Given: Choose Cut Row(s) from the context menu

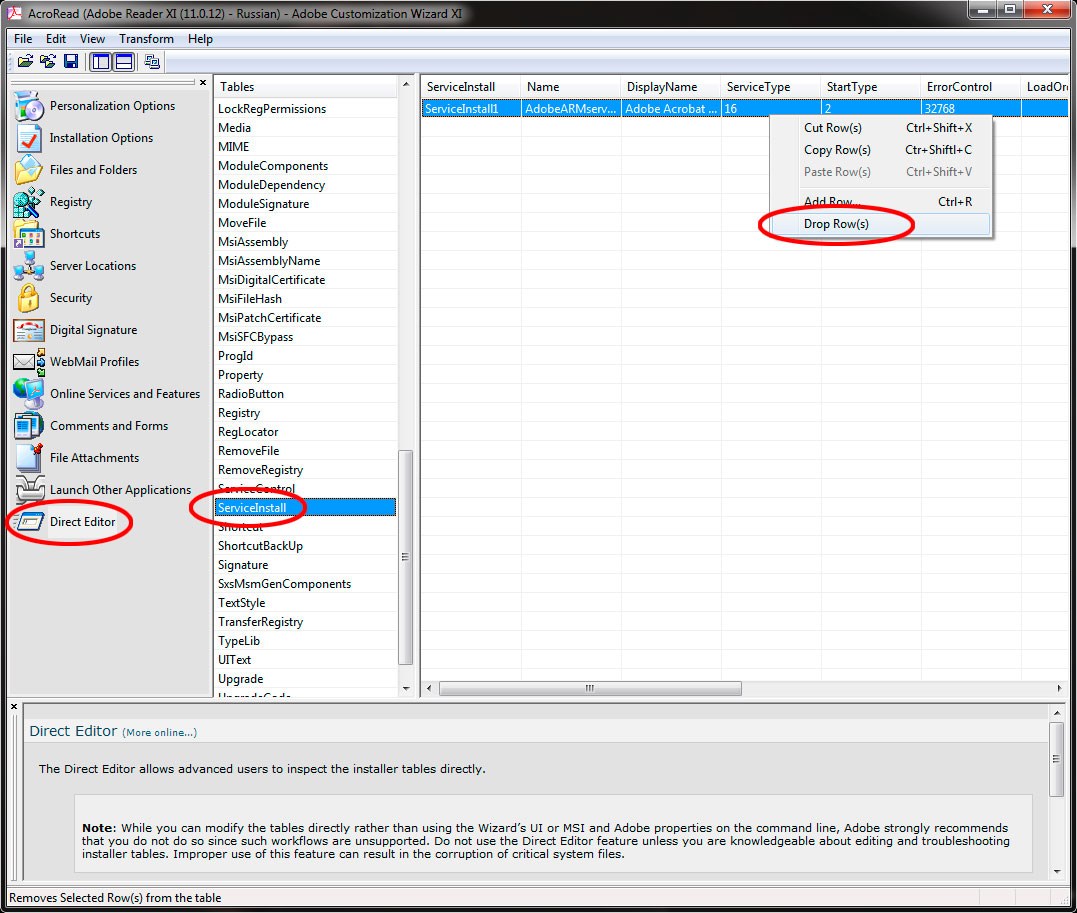Looking at the screenshot, I should tap(881, 128).
